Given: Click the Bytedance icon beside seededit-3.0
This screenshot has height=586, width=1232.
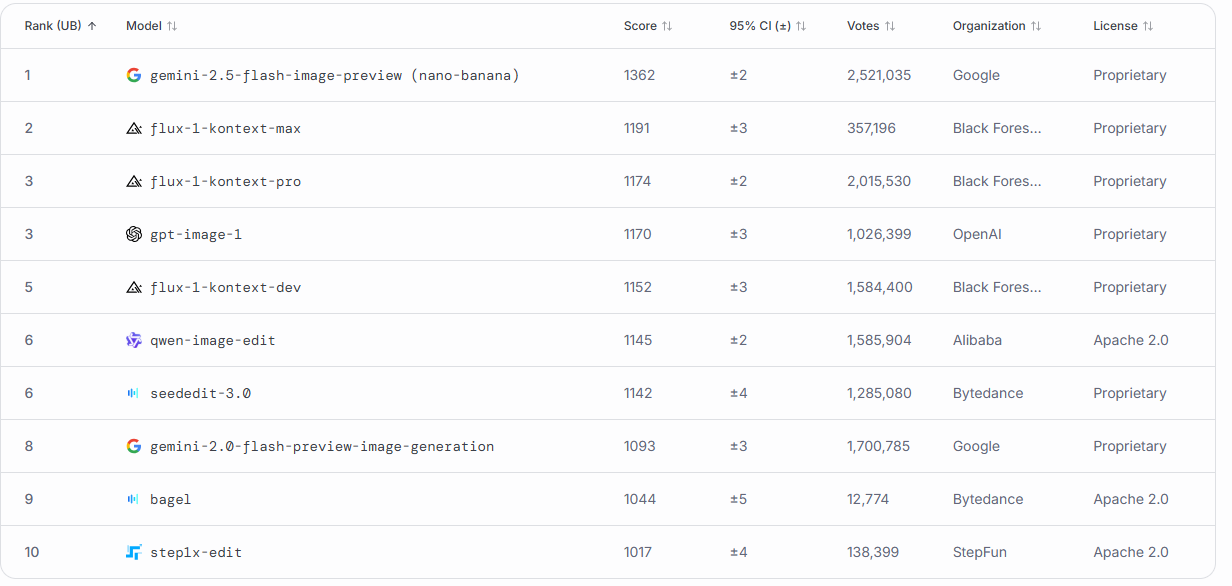Looking at the screenshot, I should [134, 393].
